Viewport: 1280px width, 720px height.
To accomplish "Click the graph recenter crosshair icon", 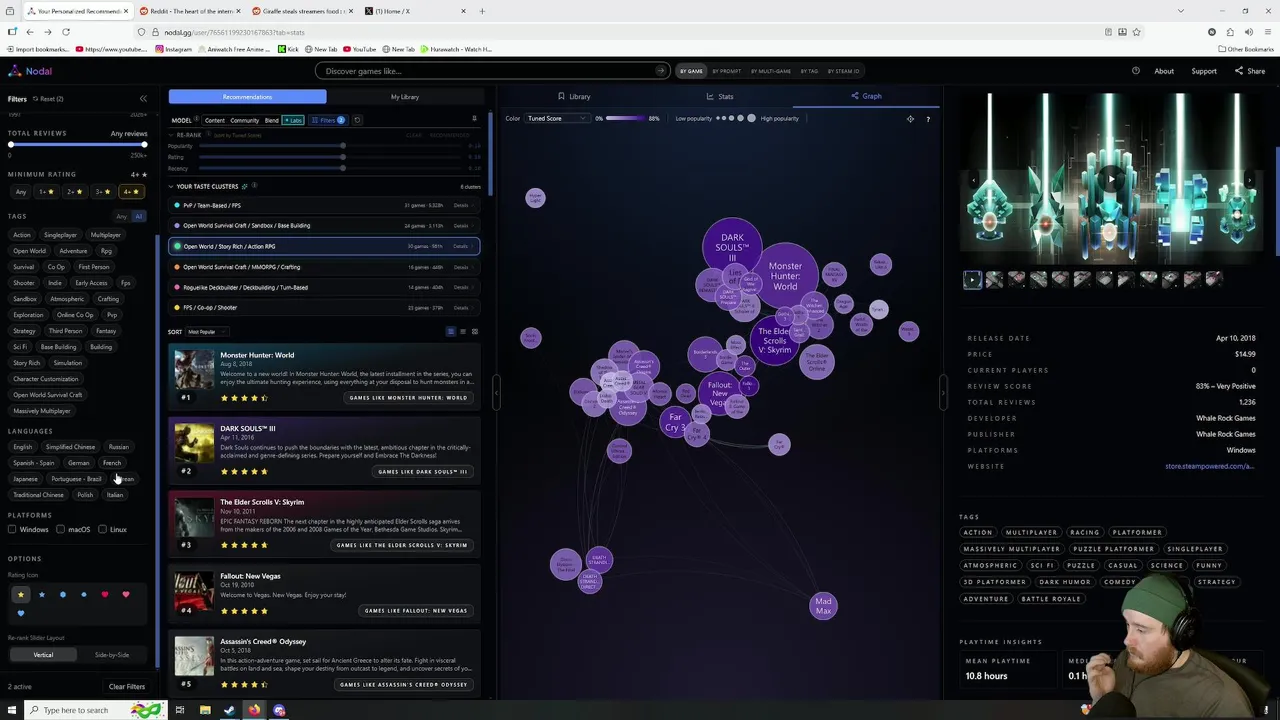I will 910,119.
